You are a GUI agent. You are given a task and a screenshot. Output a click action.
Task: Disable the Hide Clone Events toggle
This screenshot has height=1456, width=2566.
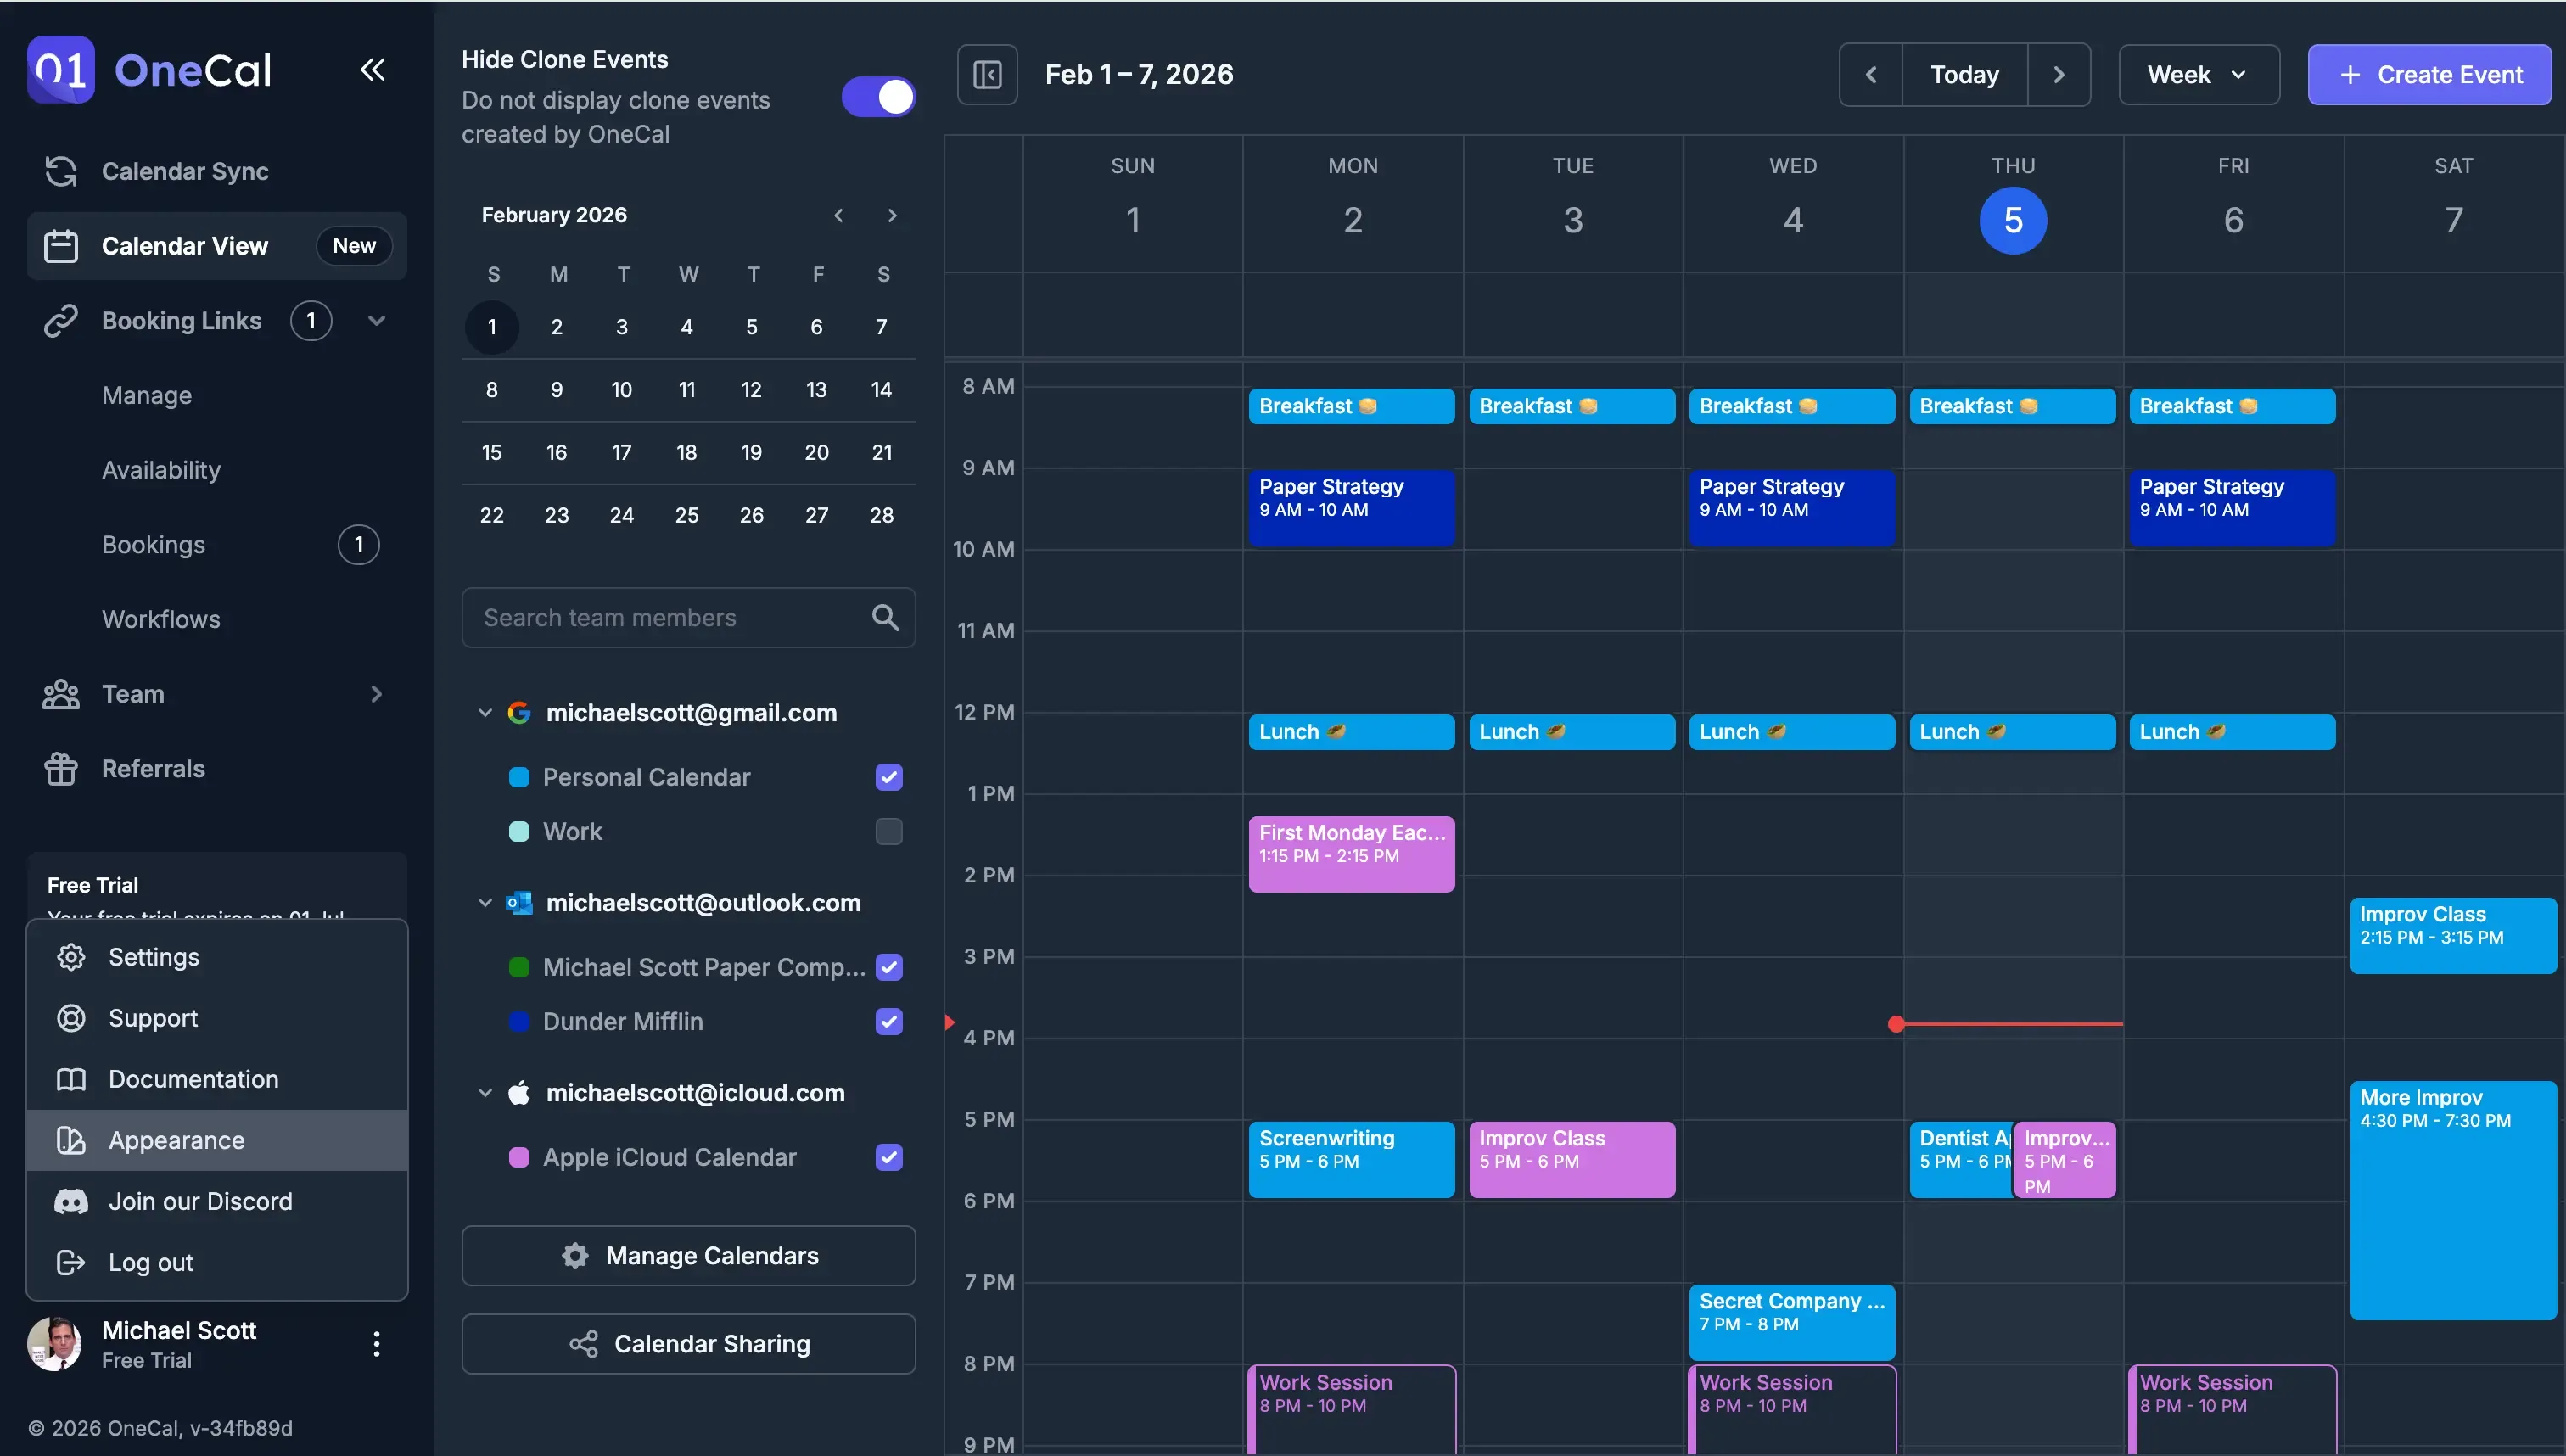pyautogui.click(x=877, y=97)
